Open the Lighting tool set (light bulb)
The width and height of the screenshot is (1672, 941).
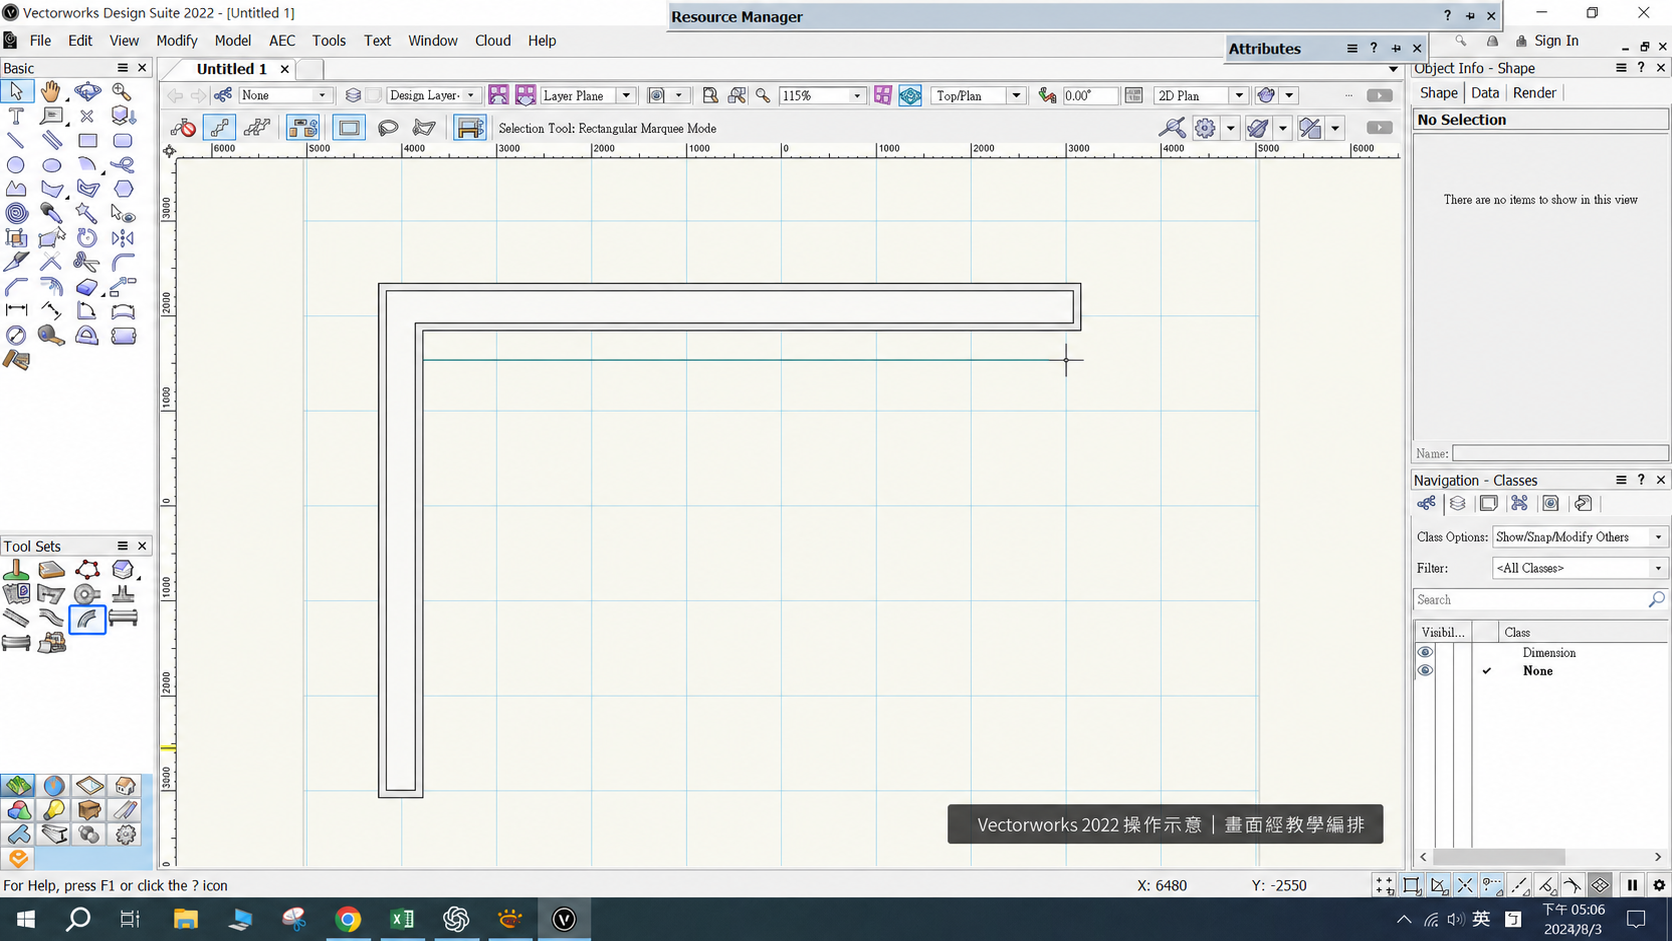tap(54, 810)
